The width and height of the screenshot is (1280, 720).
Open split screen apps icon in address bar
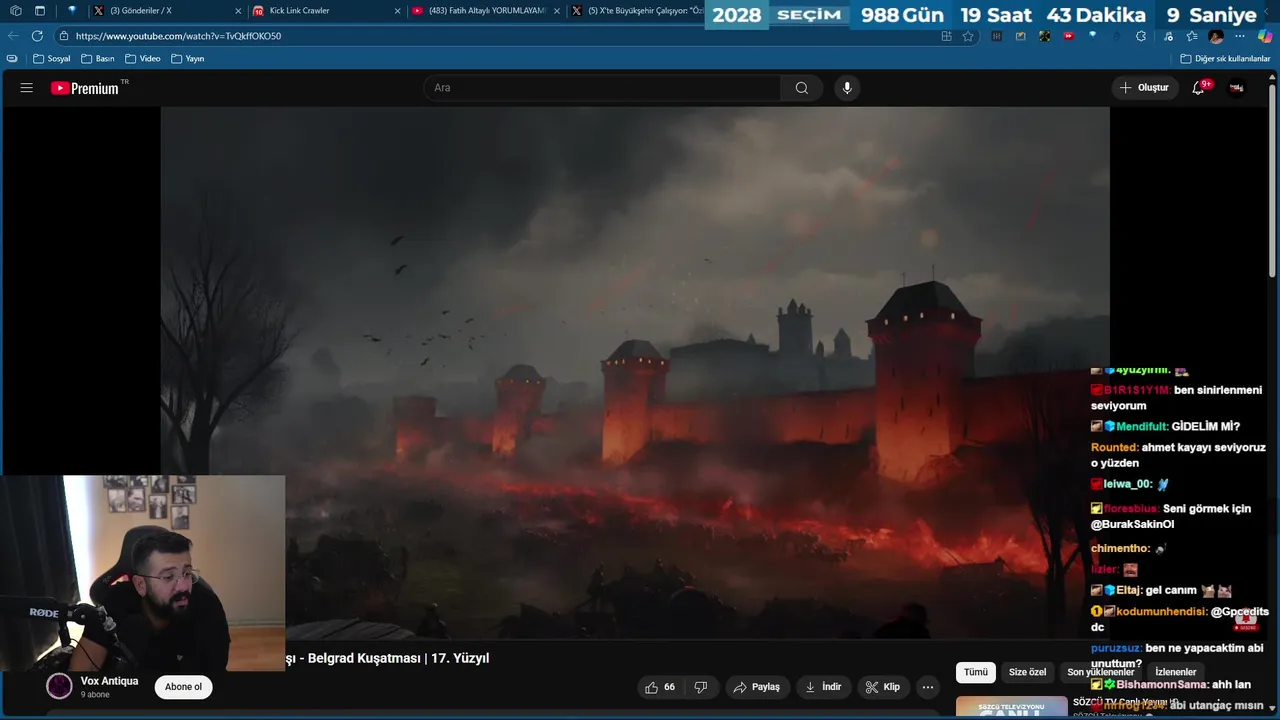point(946,36)
